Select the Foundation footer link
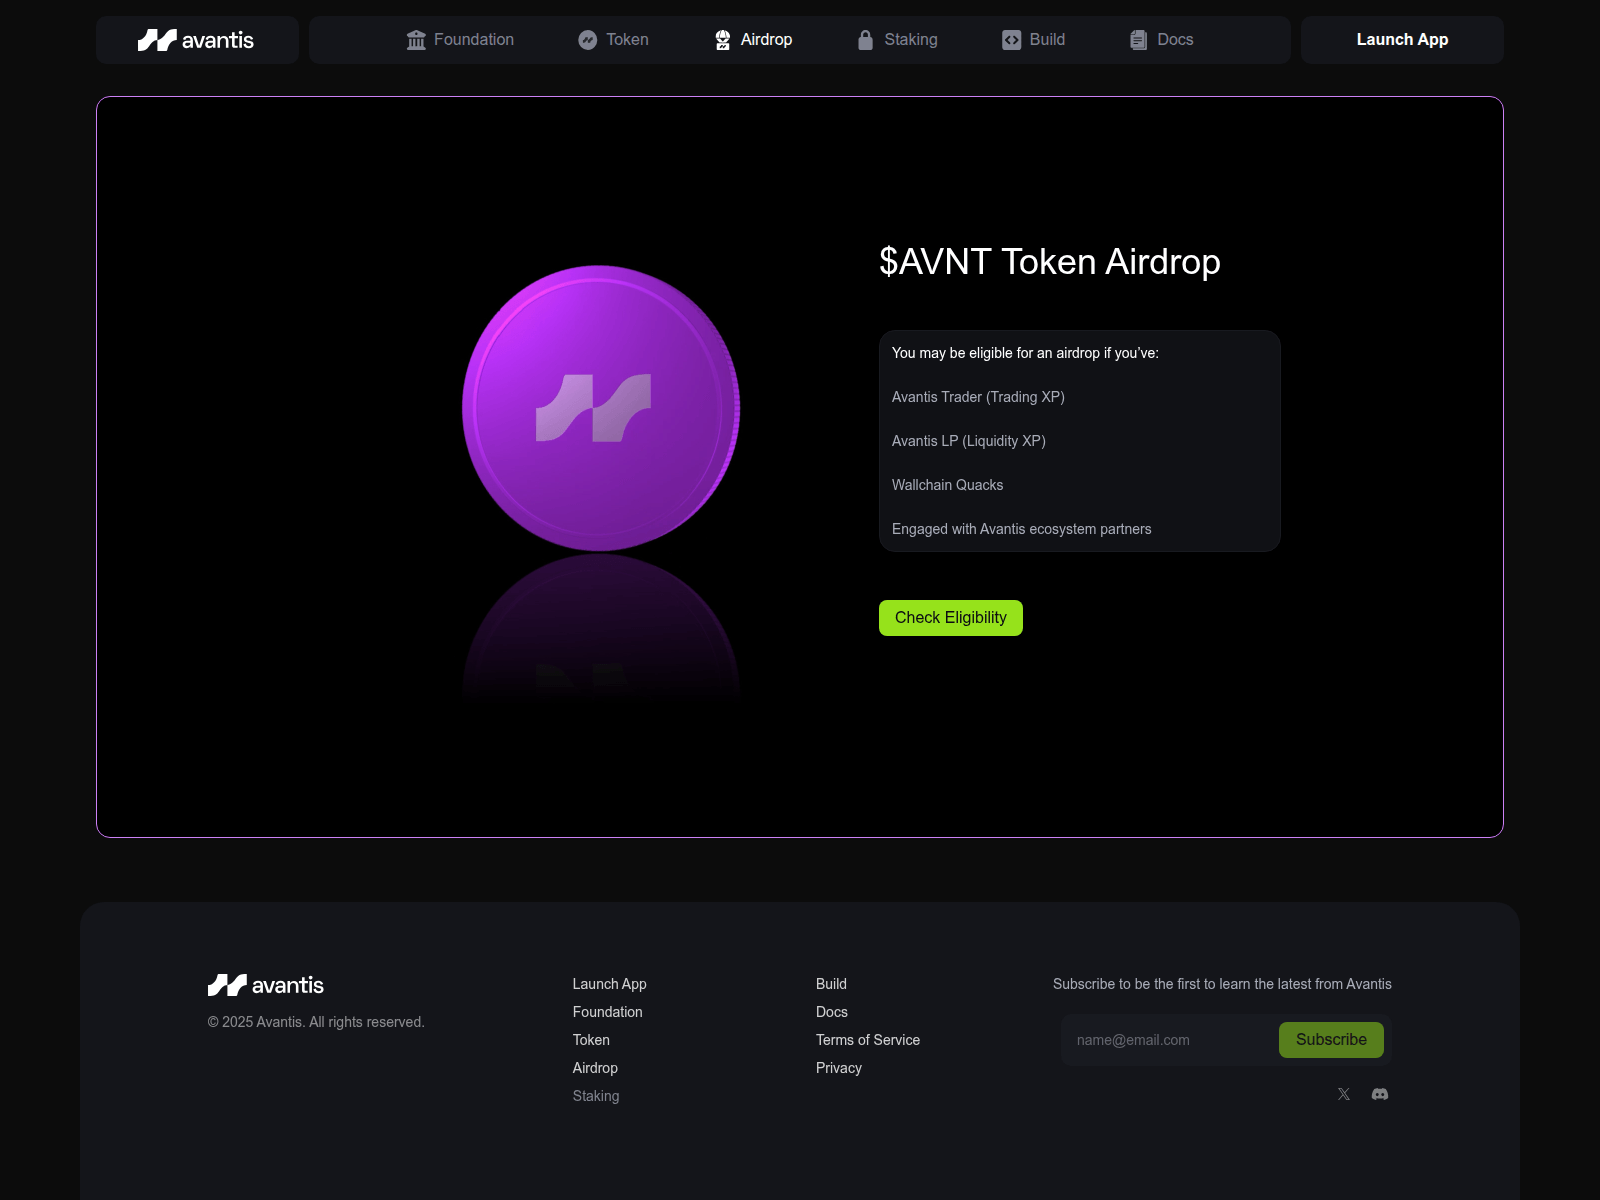The image size is (1600, 1200). click(x=607, y=1011)
